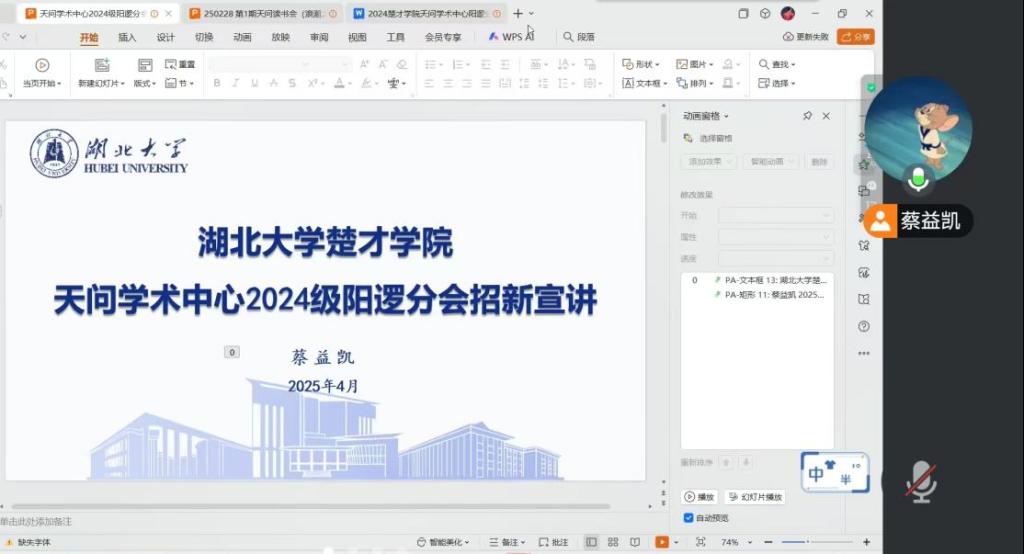Open the find (查找) dropdown
The width and height of the screenshot is (1024, 554).
coord(778,64)
